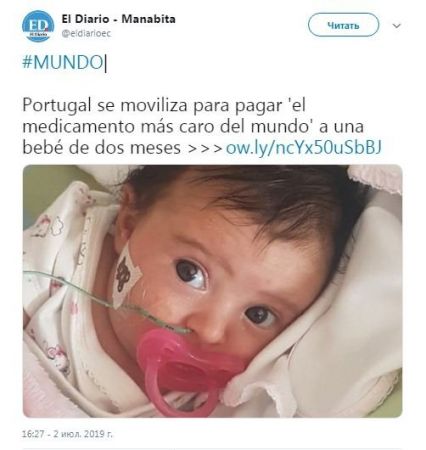Click the phrase 'bebé de dos meses'
Viewport: 426px width, 450px height.
click(101, 148)
